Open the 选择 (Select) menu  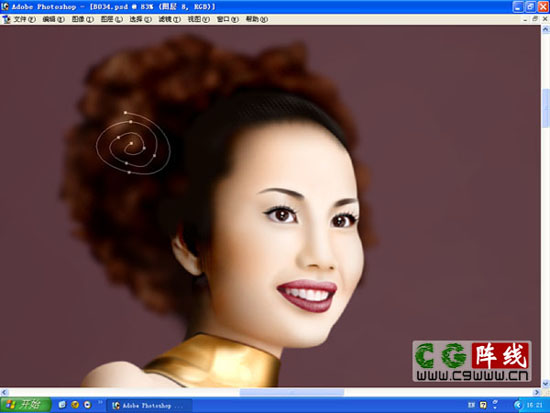tap(140, 19)
